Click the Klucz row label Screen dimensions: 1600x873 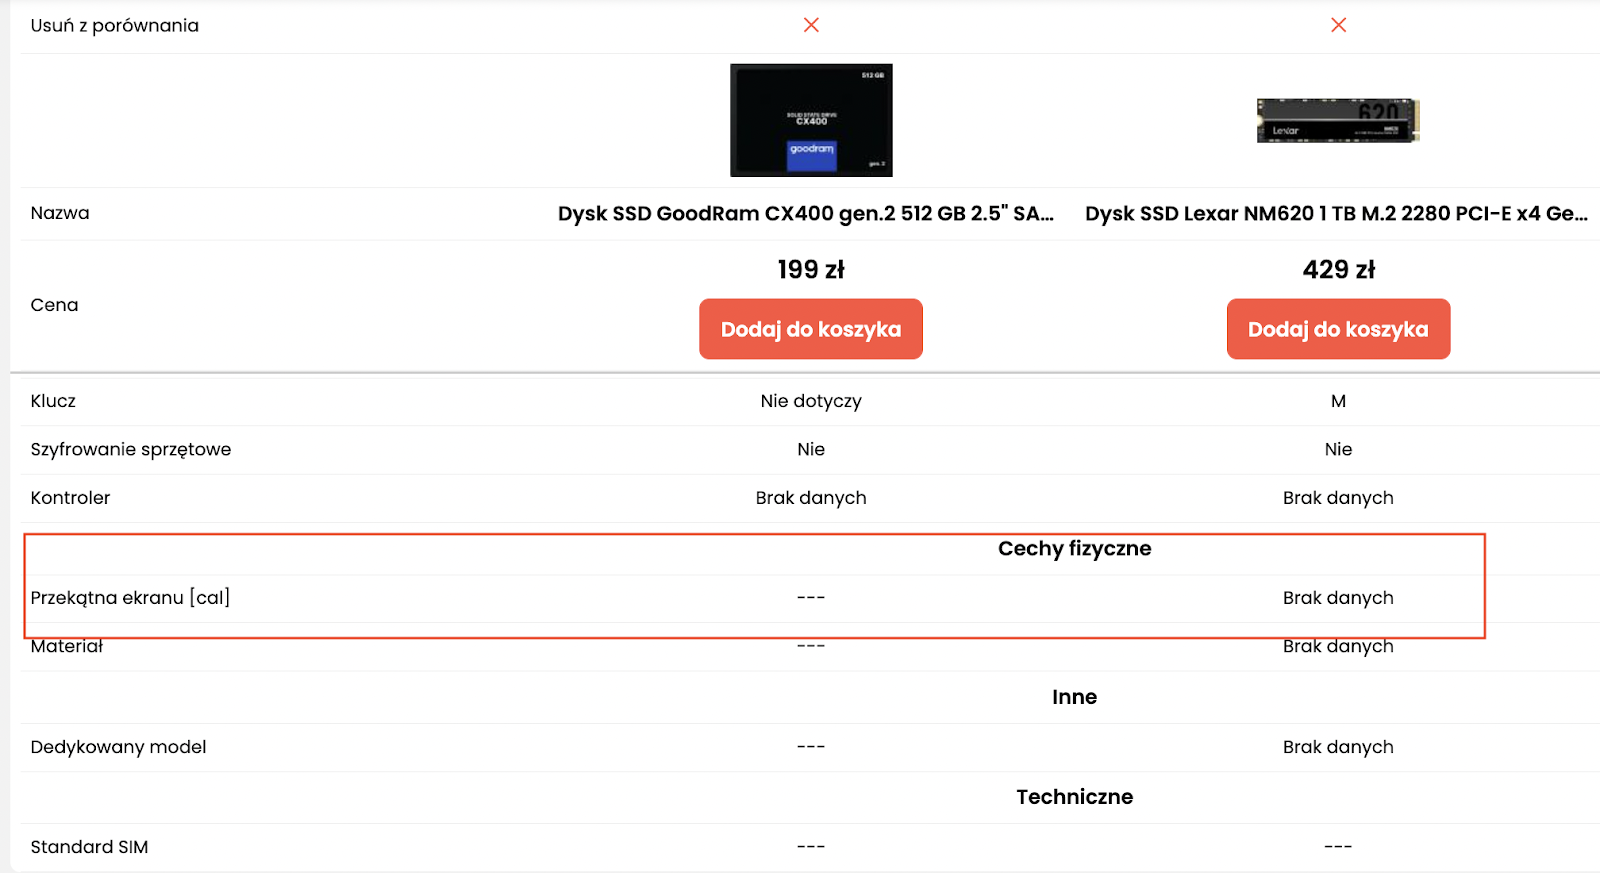coord(53,401)
